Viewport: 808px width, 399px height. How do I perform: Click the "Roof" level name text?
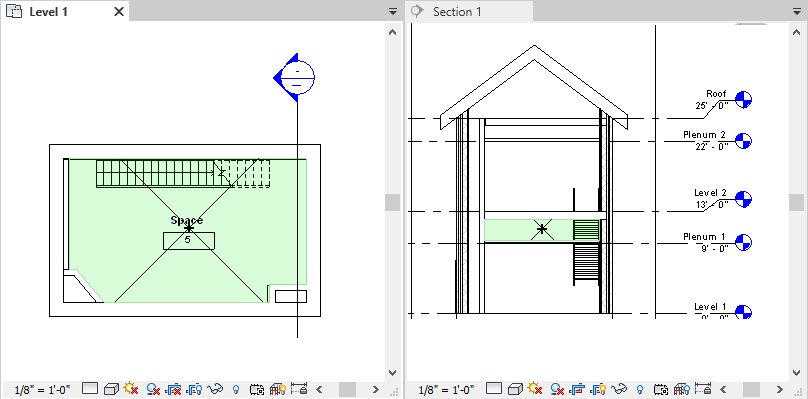tap(716, 94)
